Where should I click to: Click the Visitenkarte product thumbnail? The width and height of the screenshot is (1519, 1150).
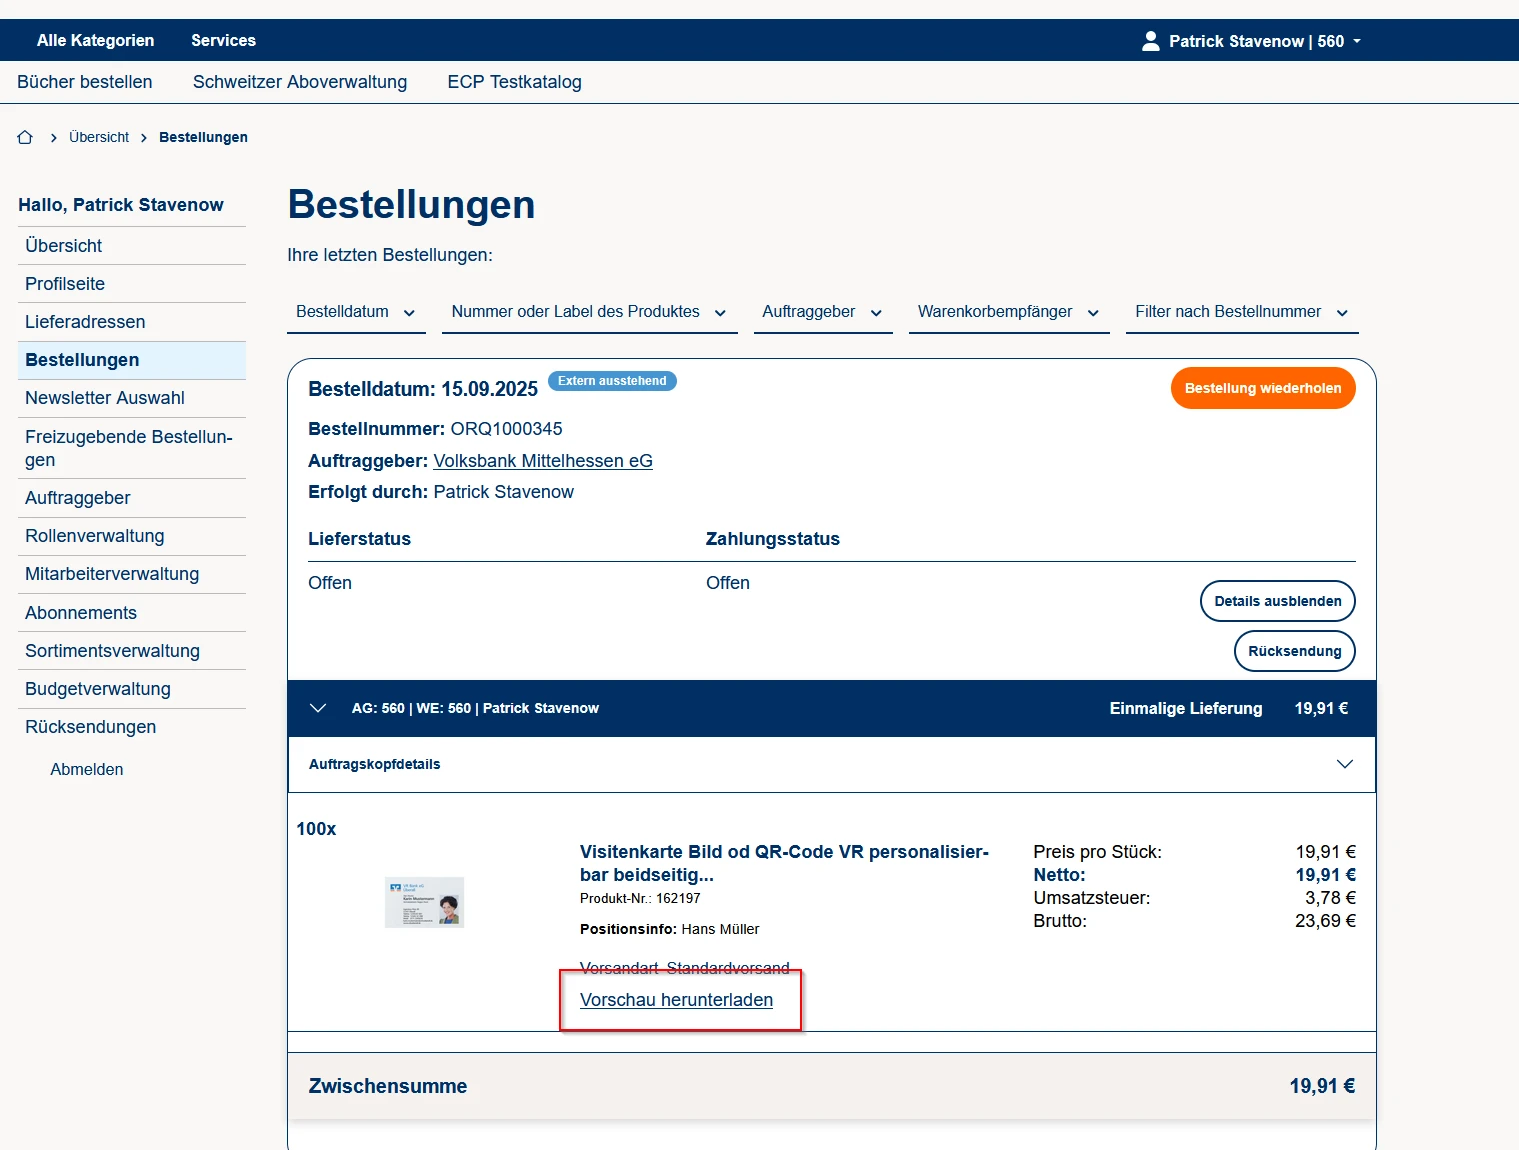tap(424, 902)
